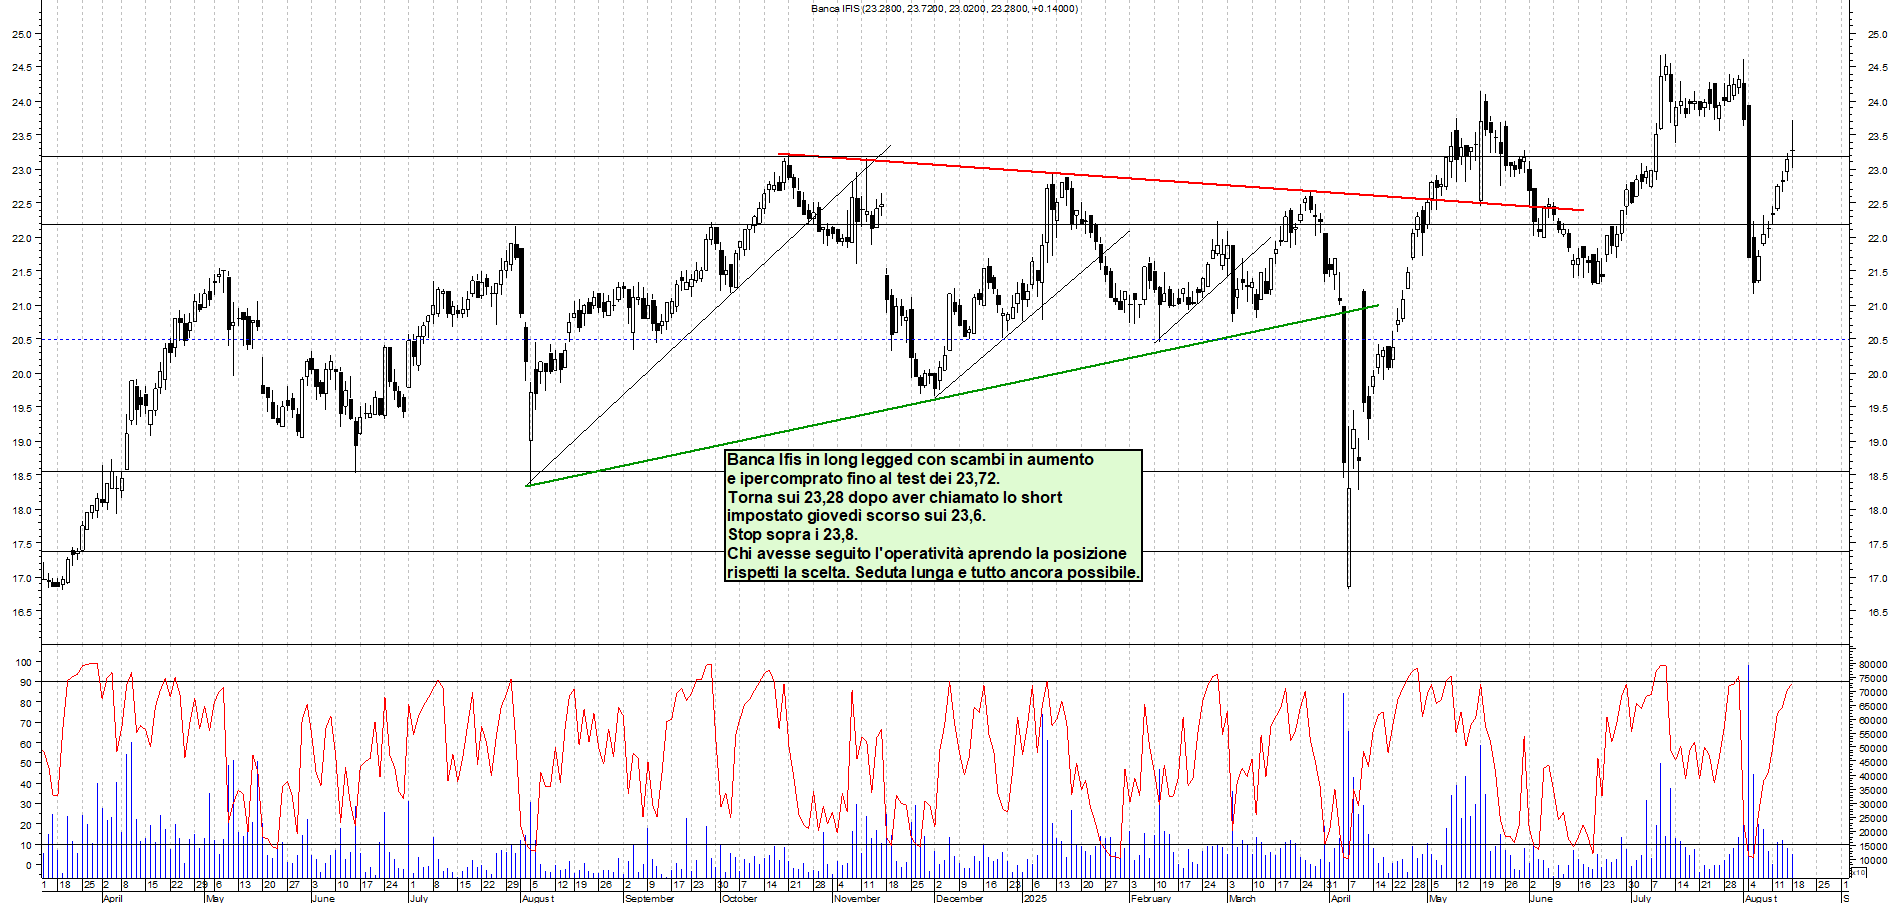This screenshot has width=1890, height=903.
Task: Click the red descending trendline
Action: 1180,182
